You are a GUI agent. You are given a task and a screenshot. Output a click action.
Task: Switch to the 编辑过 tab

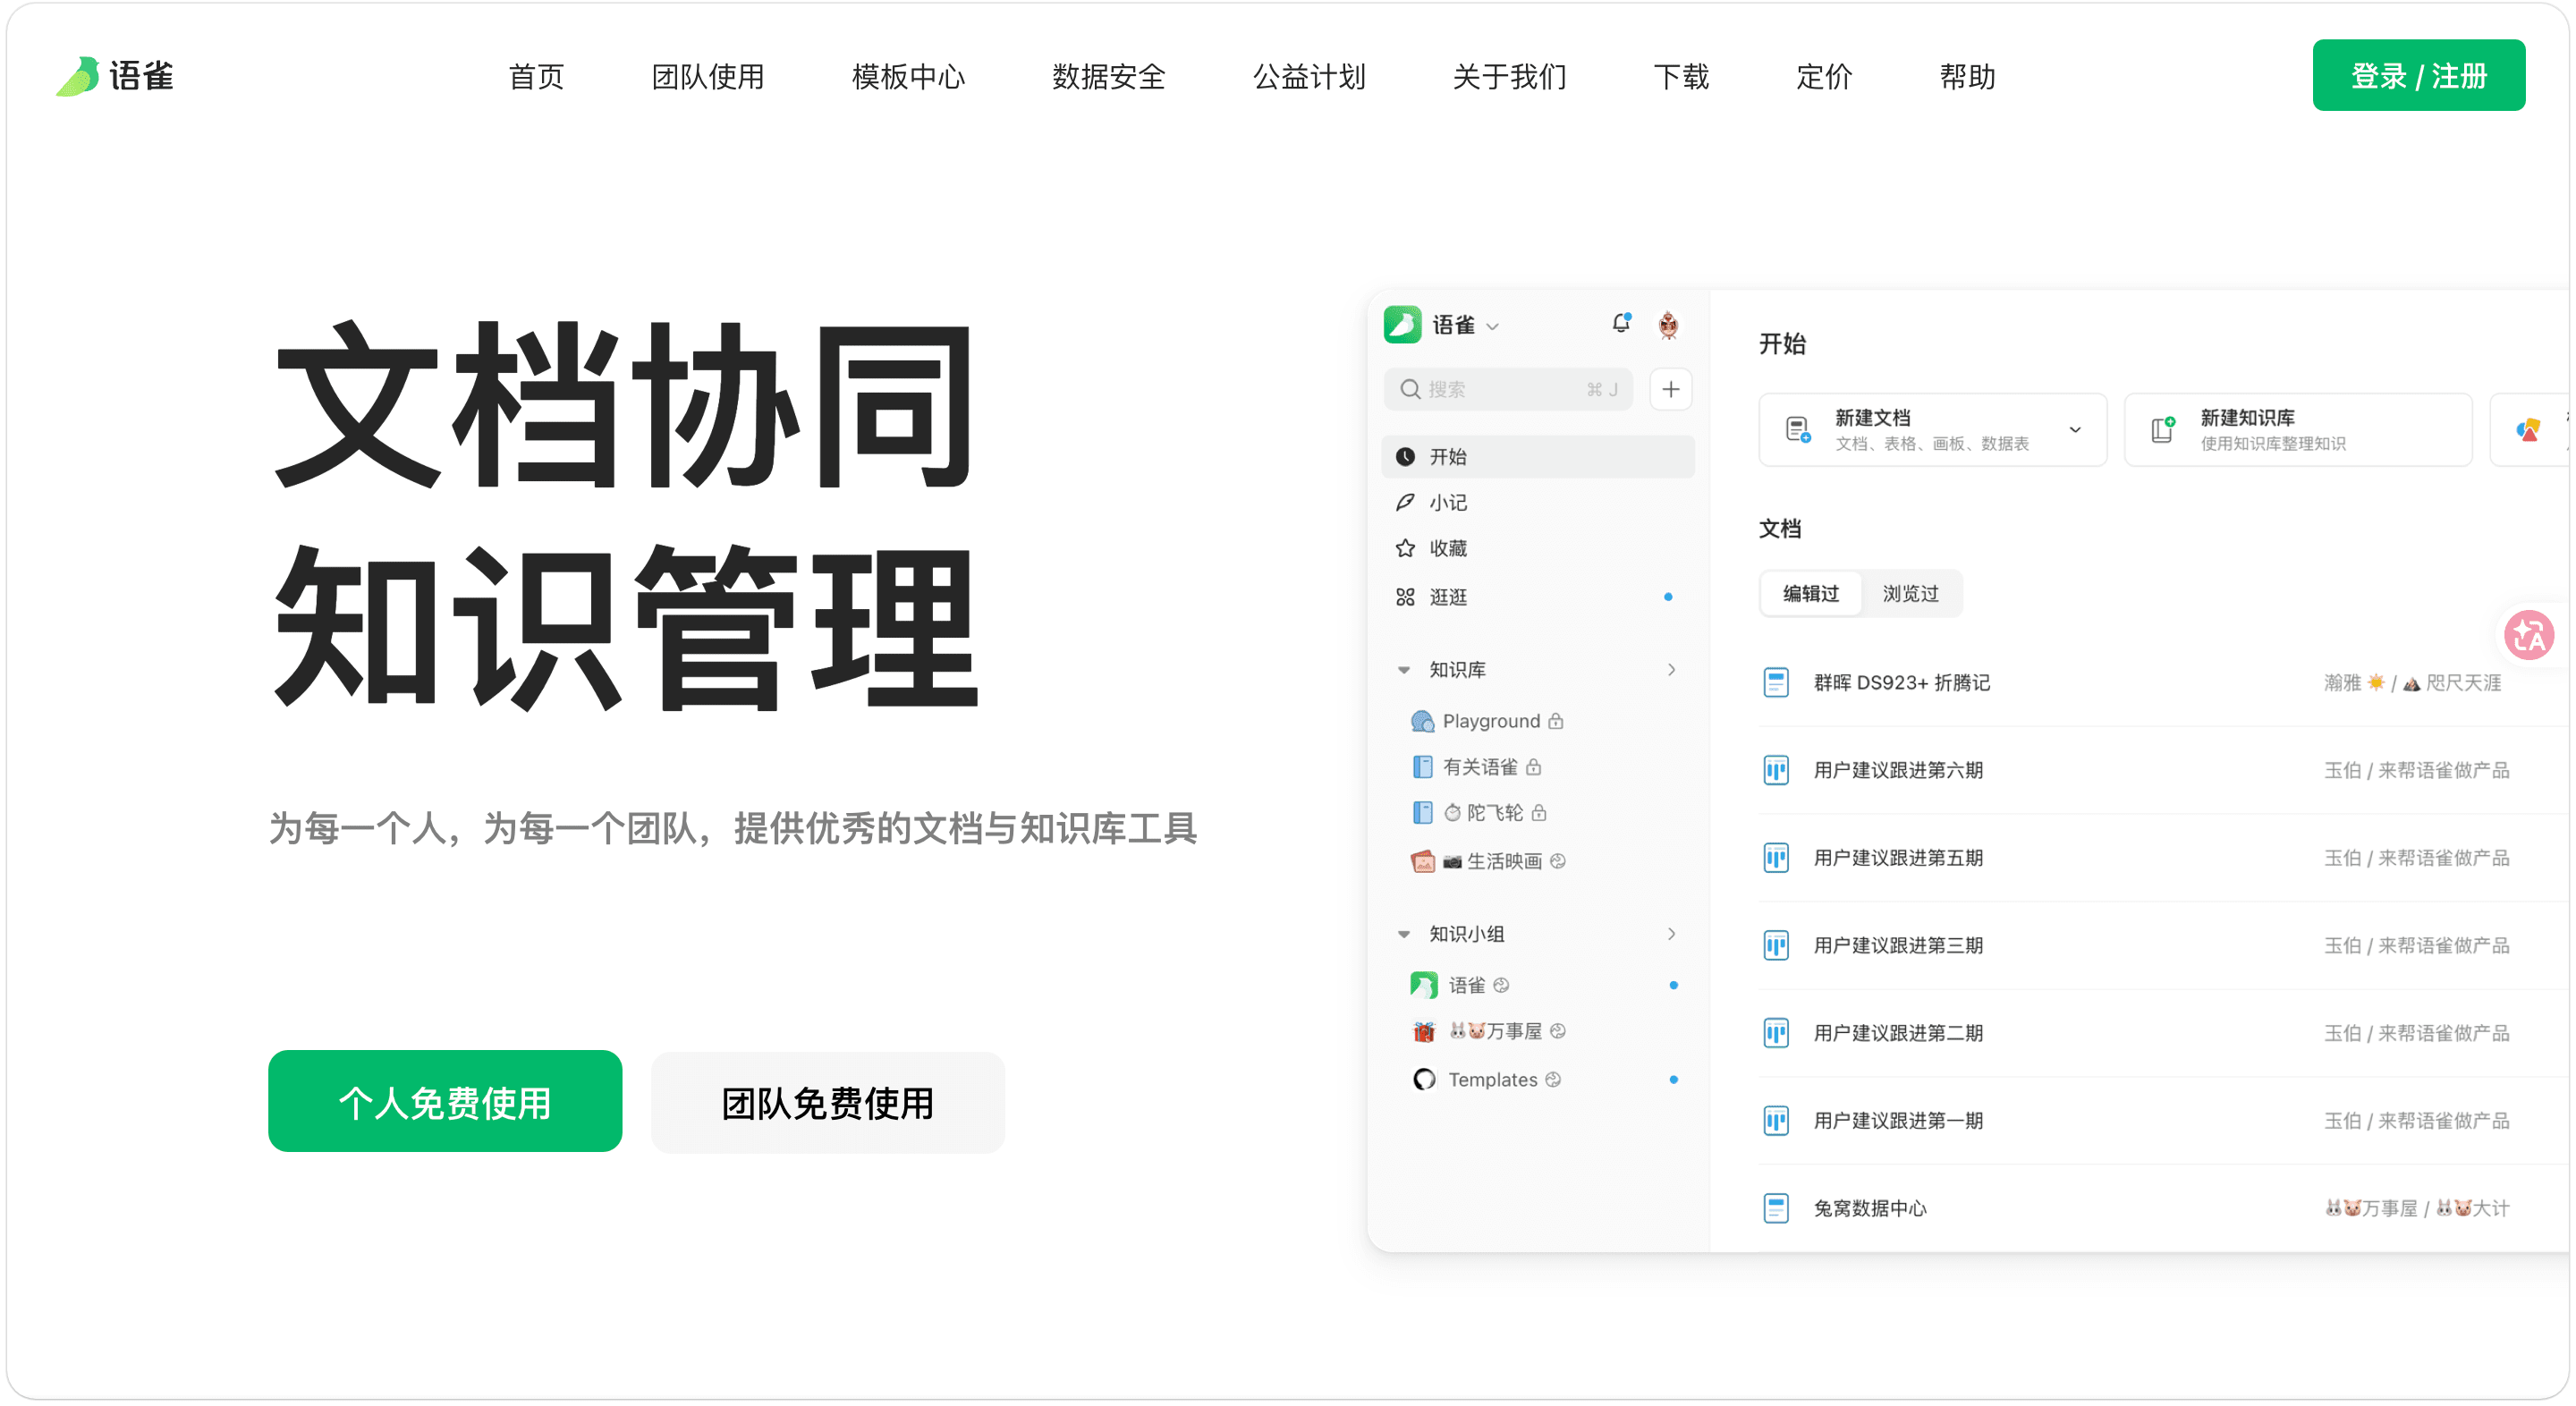1811,594
